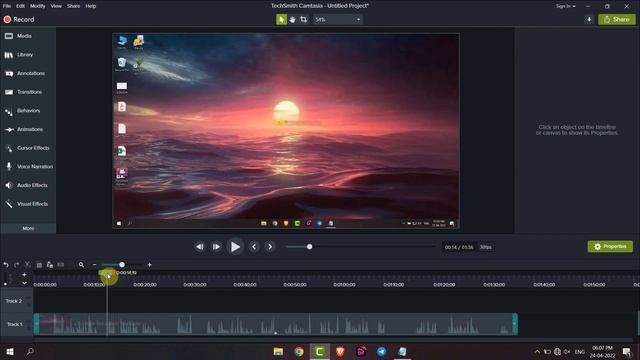The image size is (640, 360).
Task: Jump to previous media with left chevron
Action: pyautogui.click(x=254, y=247)
